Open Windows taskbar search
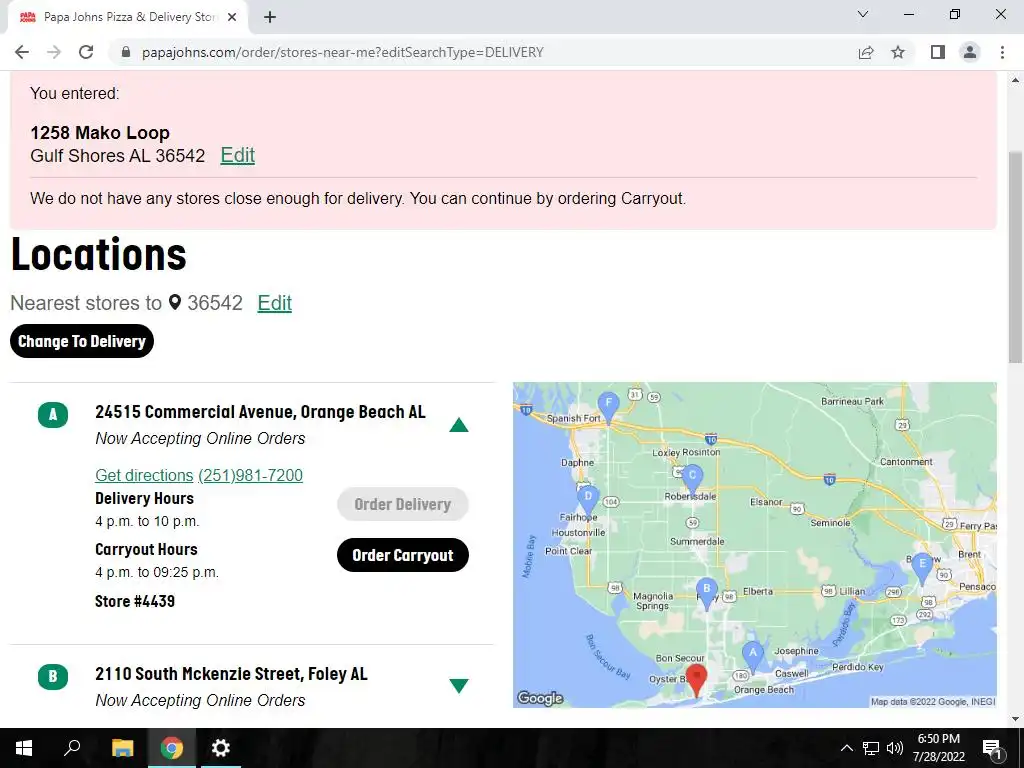The image size is (1024, 768). click(72, 748)
